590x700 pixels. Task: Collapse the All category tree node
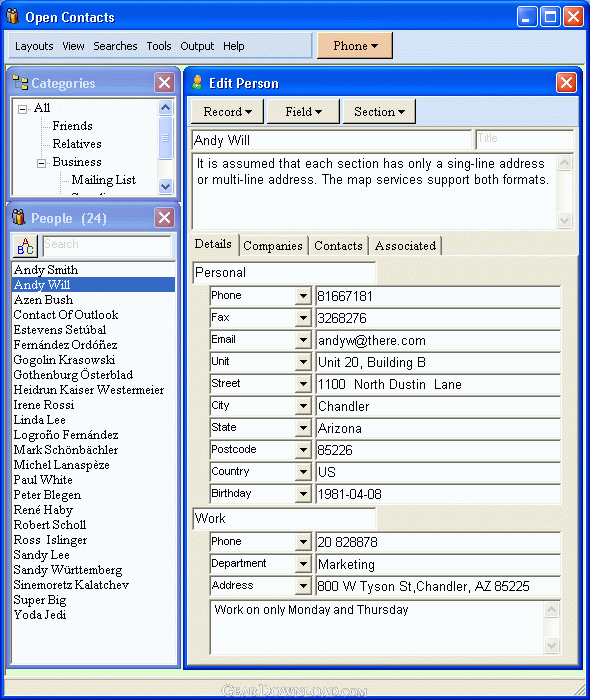22,109
